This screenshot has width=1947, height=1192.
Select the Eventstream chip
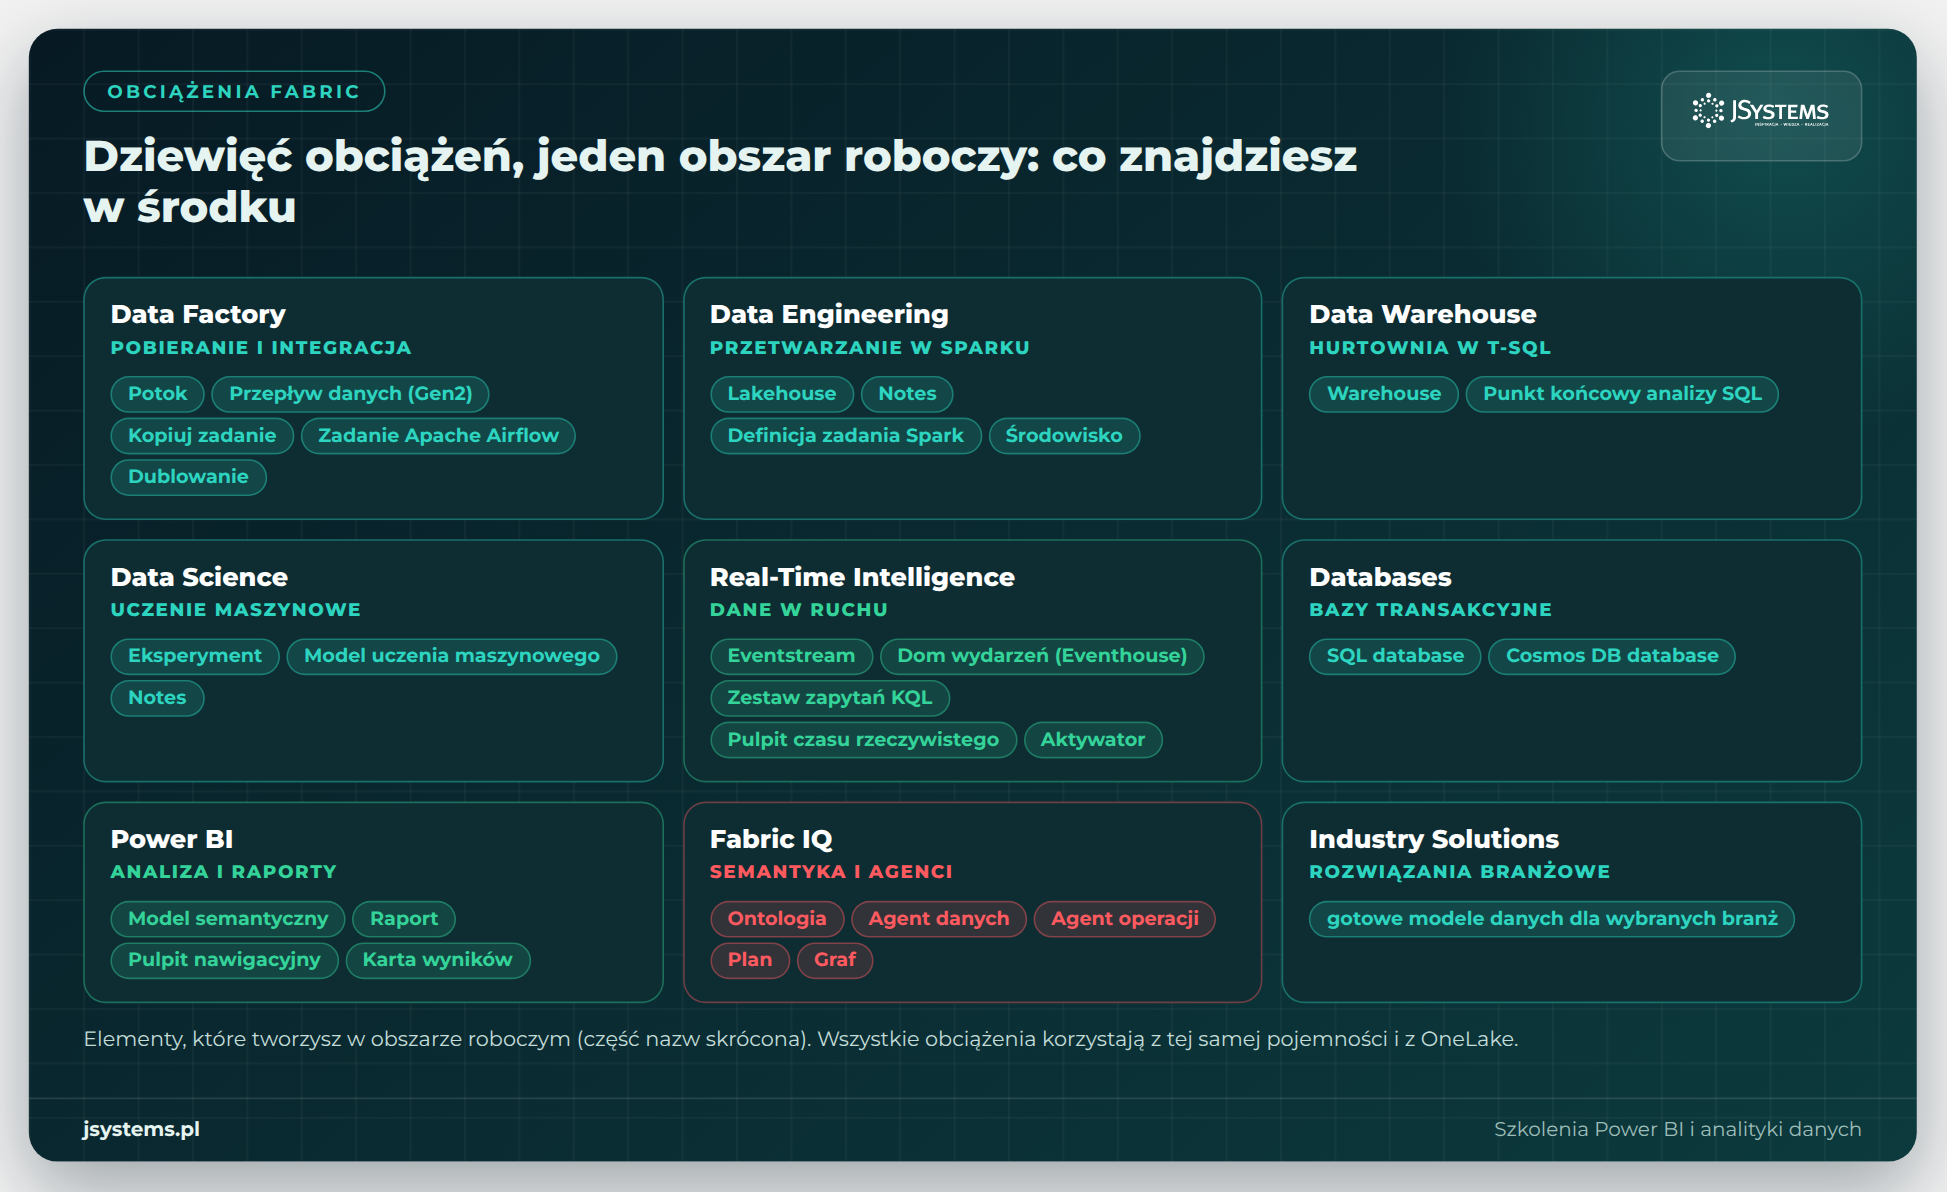(x=791, y=656)
